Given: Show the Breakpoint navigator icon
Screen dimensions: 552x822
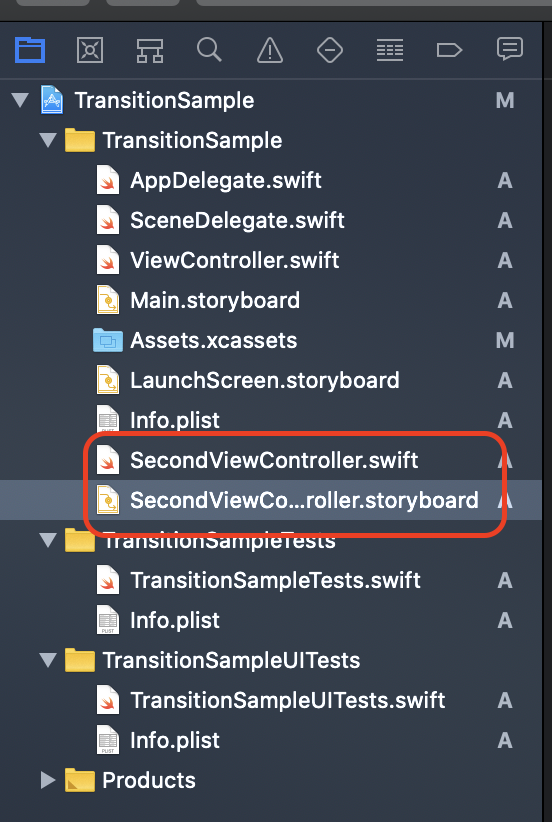Looking at the screenshot, I should (x=449, y=50).
